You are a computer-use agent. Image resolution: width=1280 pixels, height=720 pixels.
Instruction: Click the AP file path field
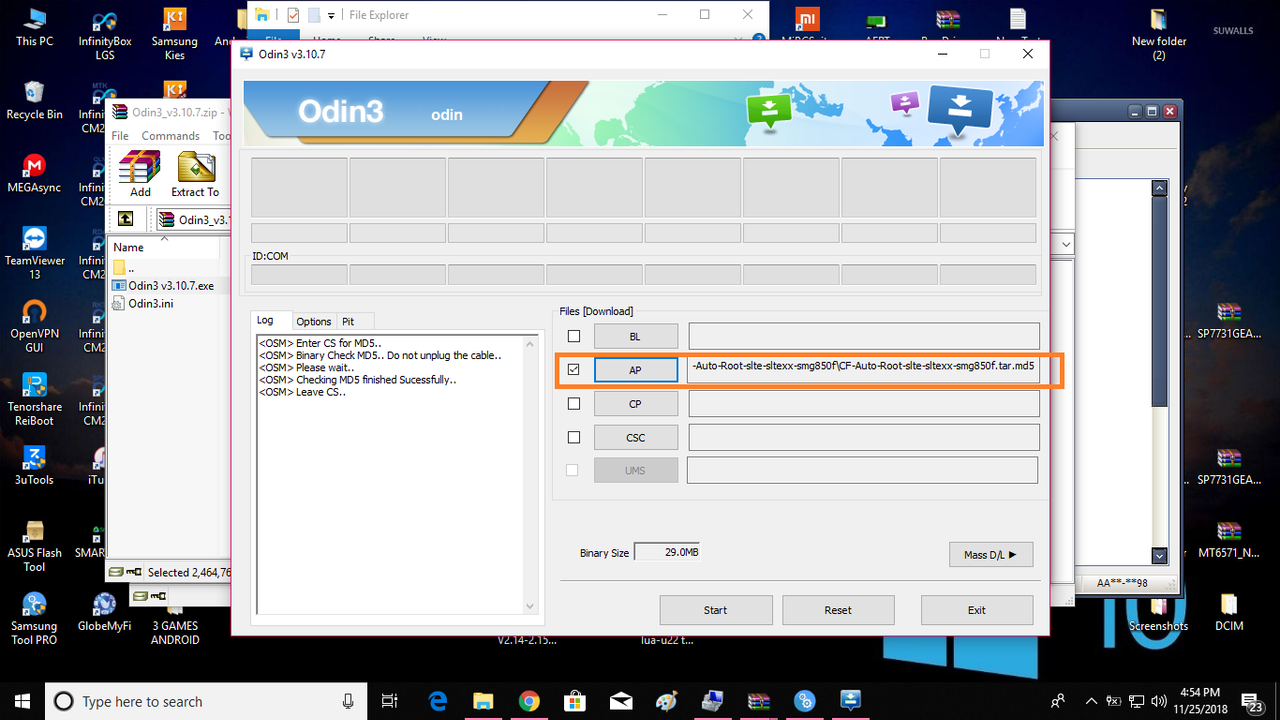(864, 370)
